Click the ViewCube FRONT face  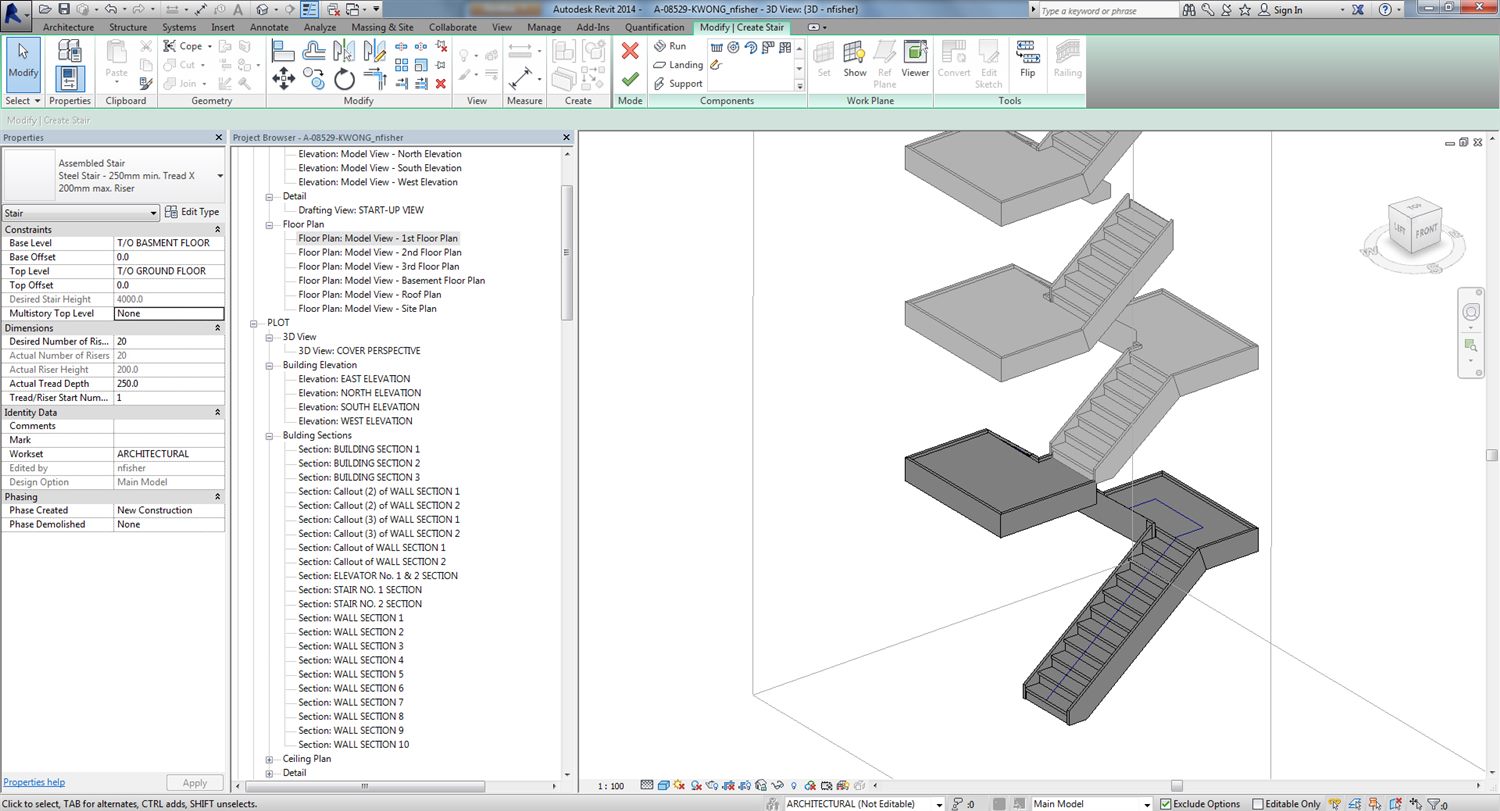pyautogui.click(x=1426, y=232)
